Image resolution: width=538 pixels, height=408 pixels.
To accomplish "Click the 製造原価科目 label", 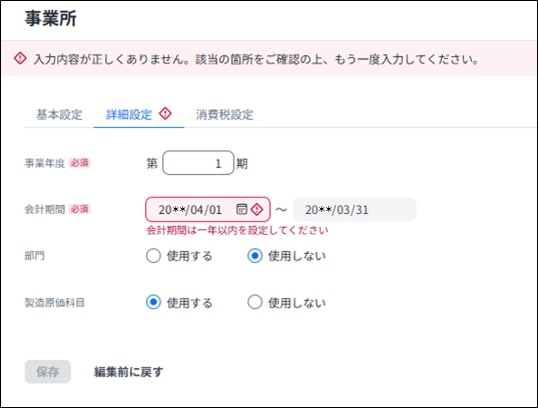I will click(x=55, y=302).
